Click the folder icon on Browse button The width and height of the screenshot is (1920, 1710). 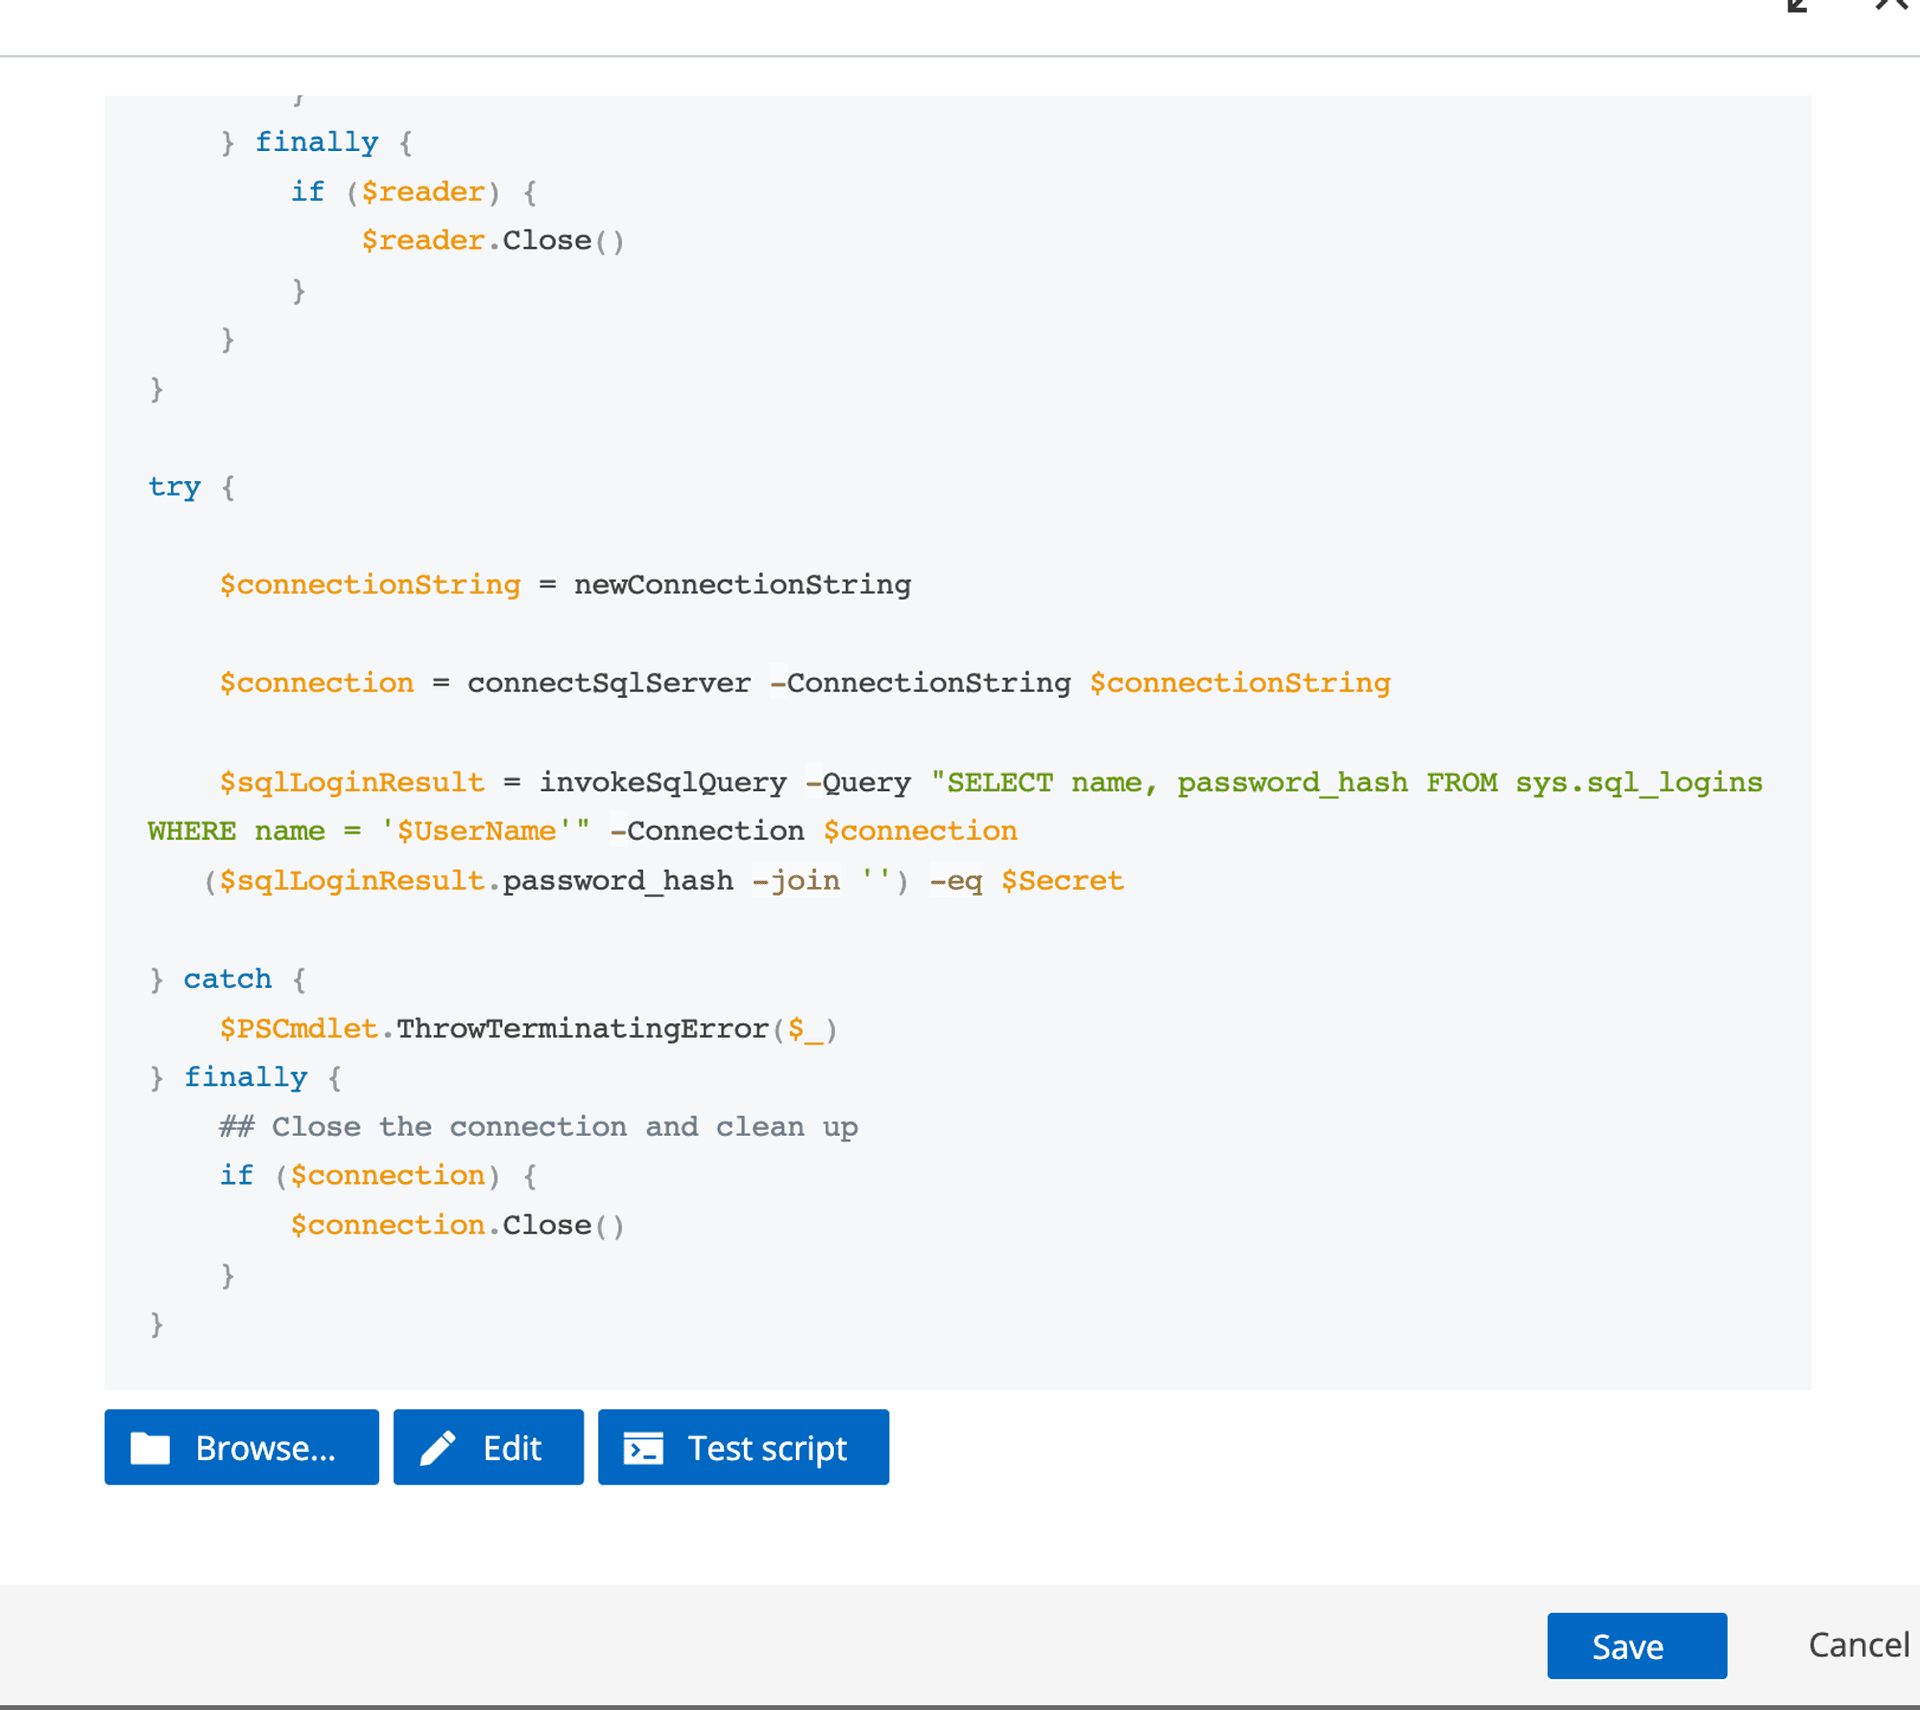(x=150, y=1448)
